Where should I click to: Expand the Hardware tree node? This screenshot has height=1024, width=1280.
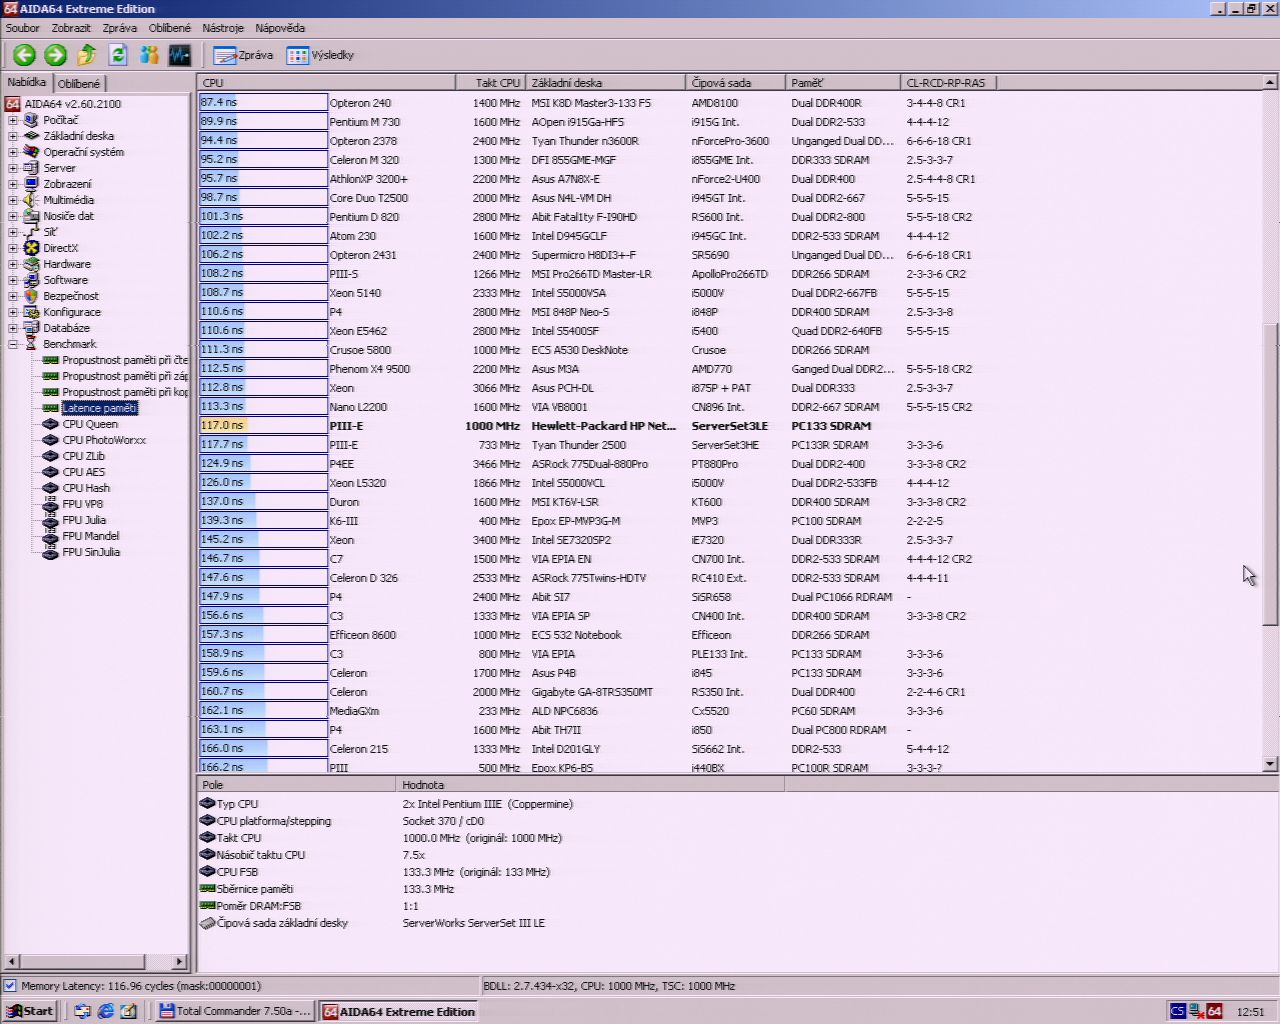coord(13,264)
